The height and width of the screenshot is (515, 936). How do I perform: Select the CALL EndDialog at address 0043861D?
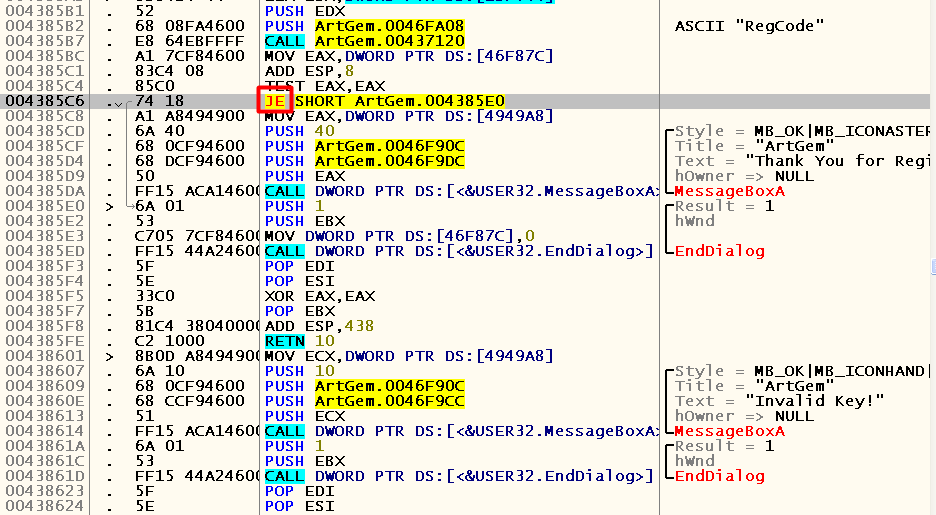pos(459,476)
